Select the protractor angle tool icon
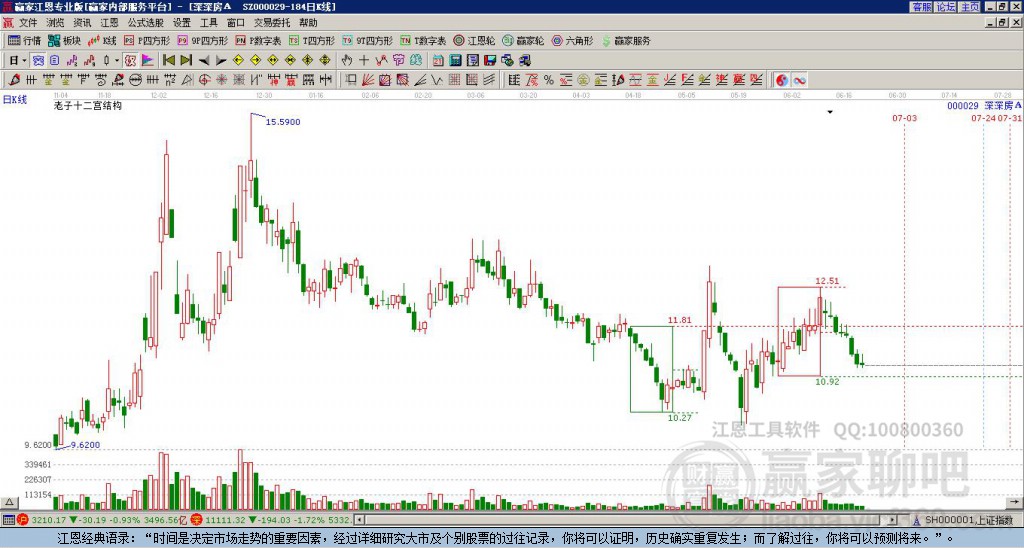 pyautogui.click(x=187, y=80)
